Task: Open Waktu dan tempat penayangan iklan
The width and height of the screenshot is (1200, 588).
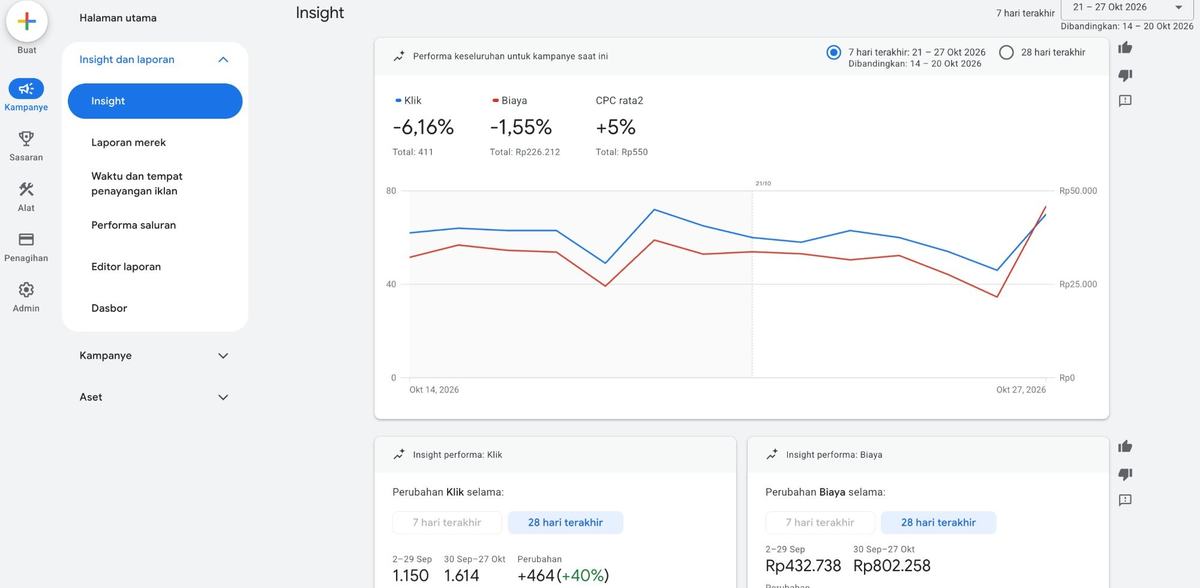Action: pyautogui.click(x=137, y=184)
